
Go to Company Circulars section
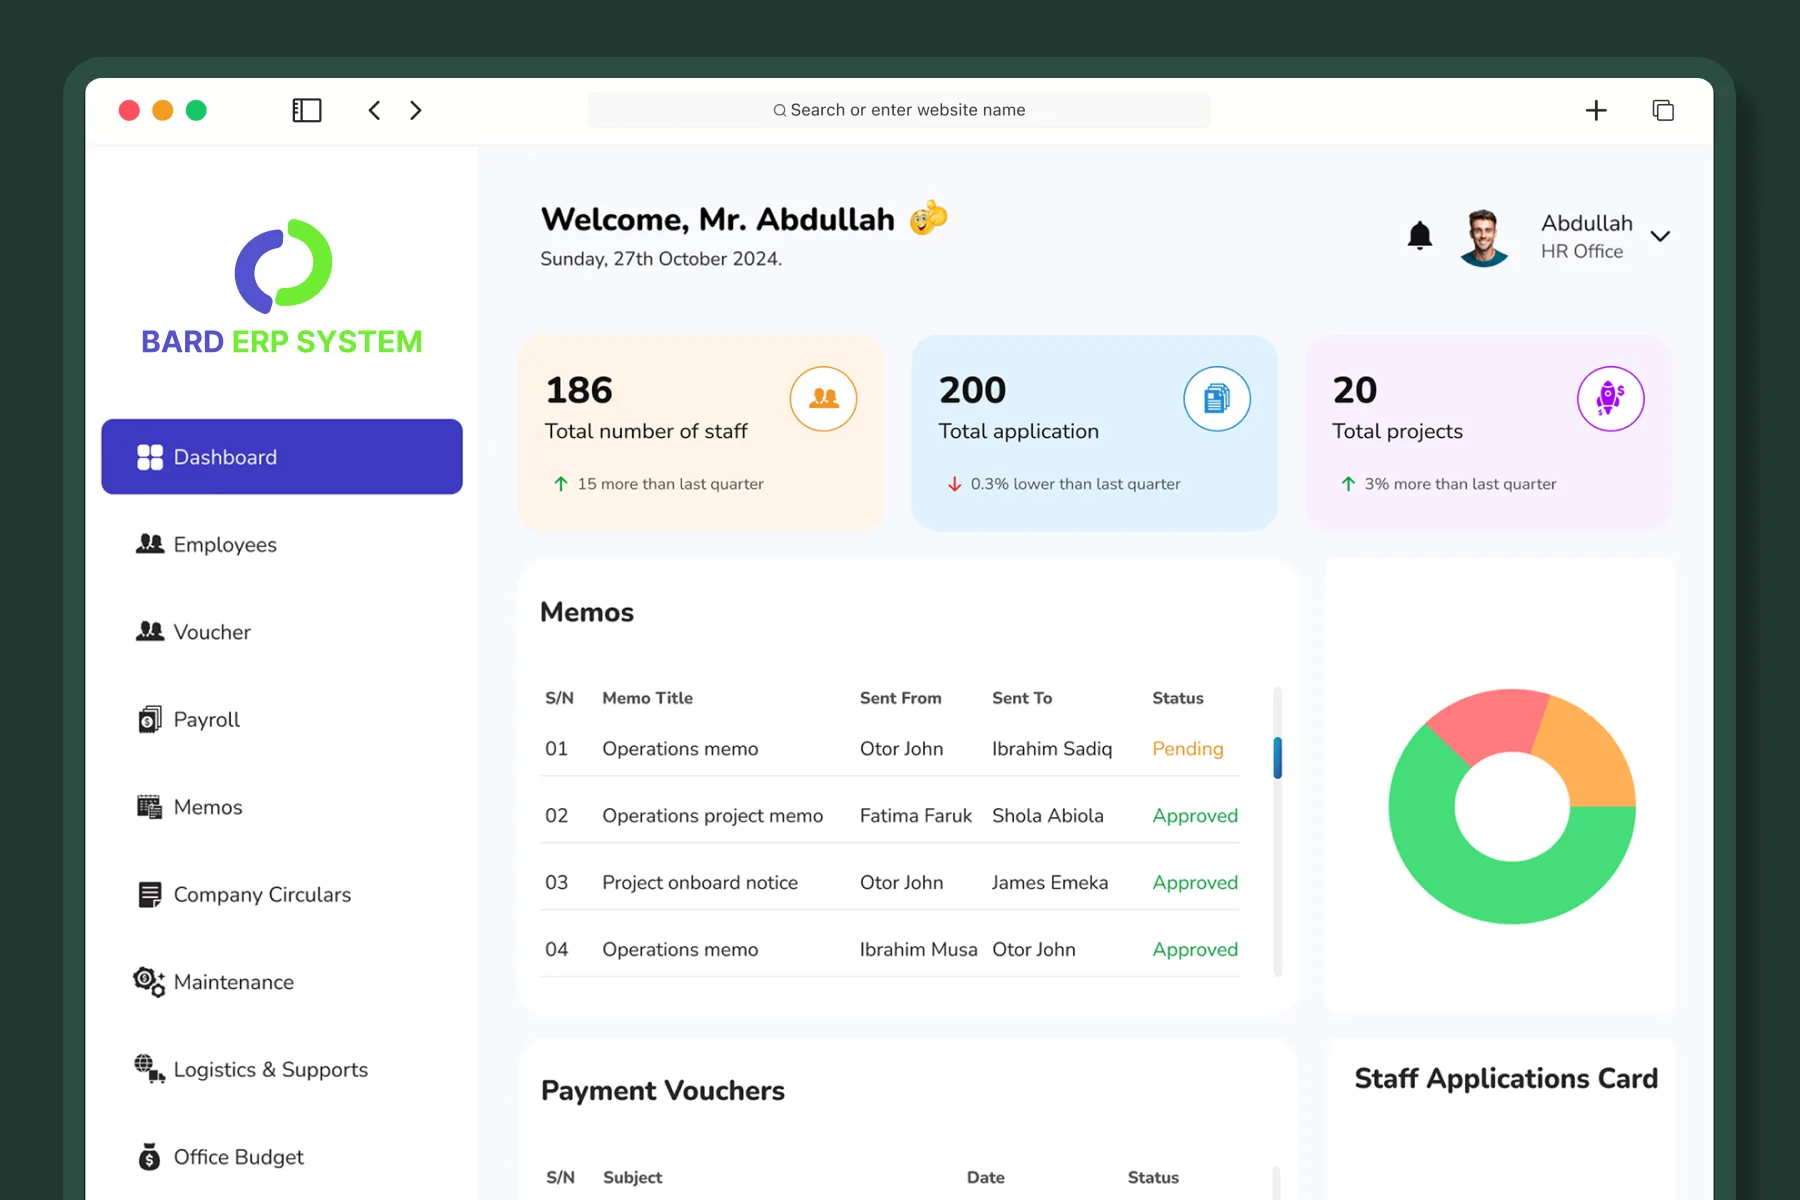[262, 895]
